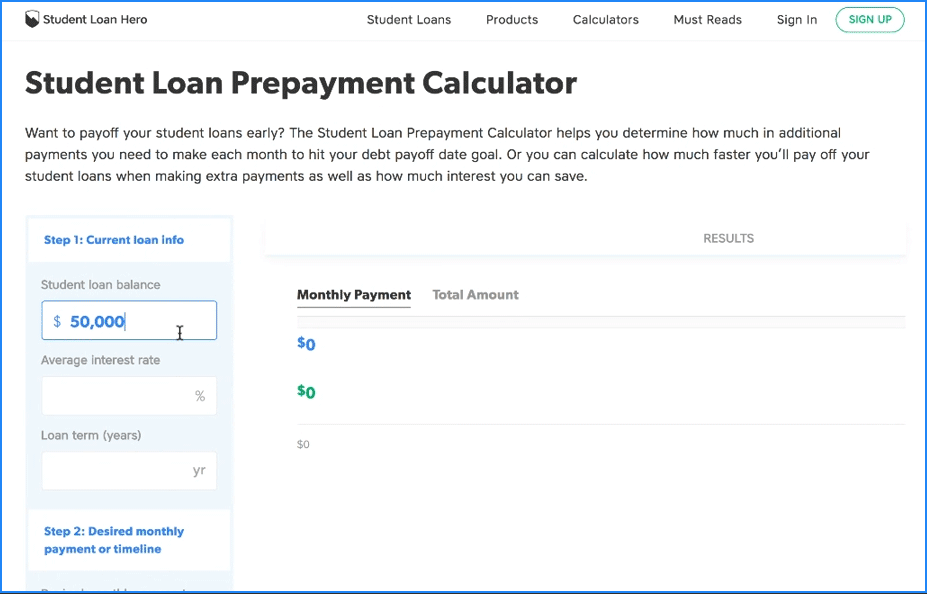The height and width of the screenshot is (594, 927).
Task: Click the Sign In link
Action: (x=797, y=20)
